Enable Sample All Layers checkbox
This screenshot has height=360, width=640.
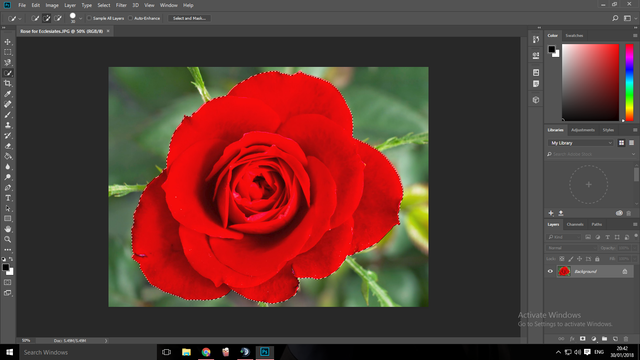tap(89, 18)
